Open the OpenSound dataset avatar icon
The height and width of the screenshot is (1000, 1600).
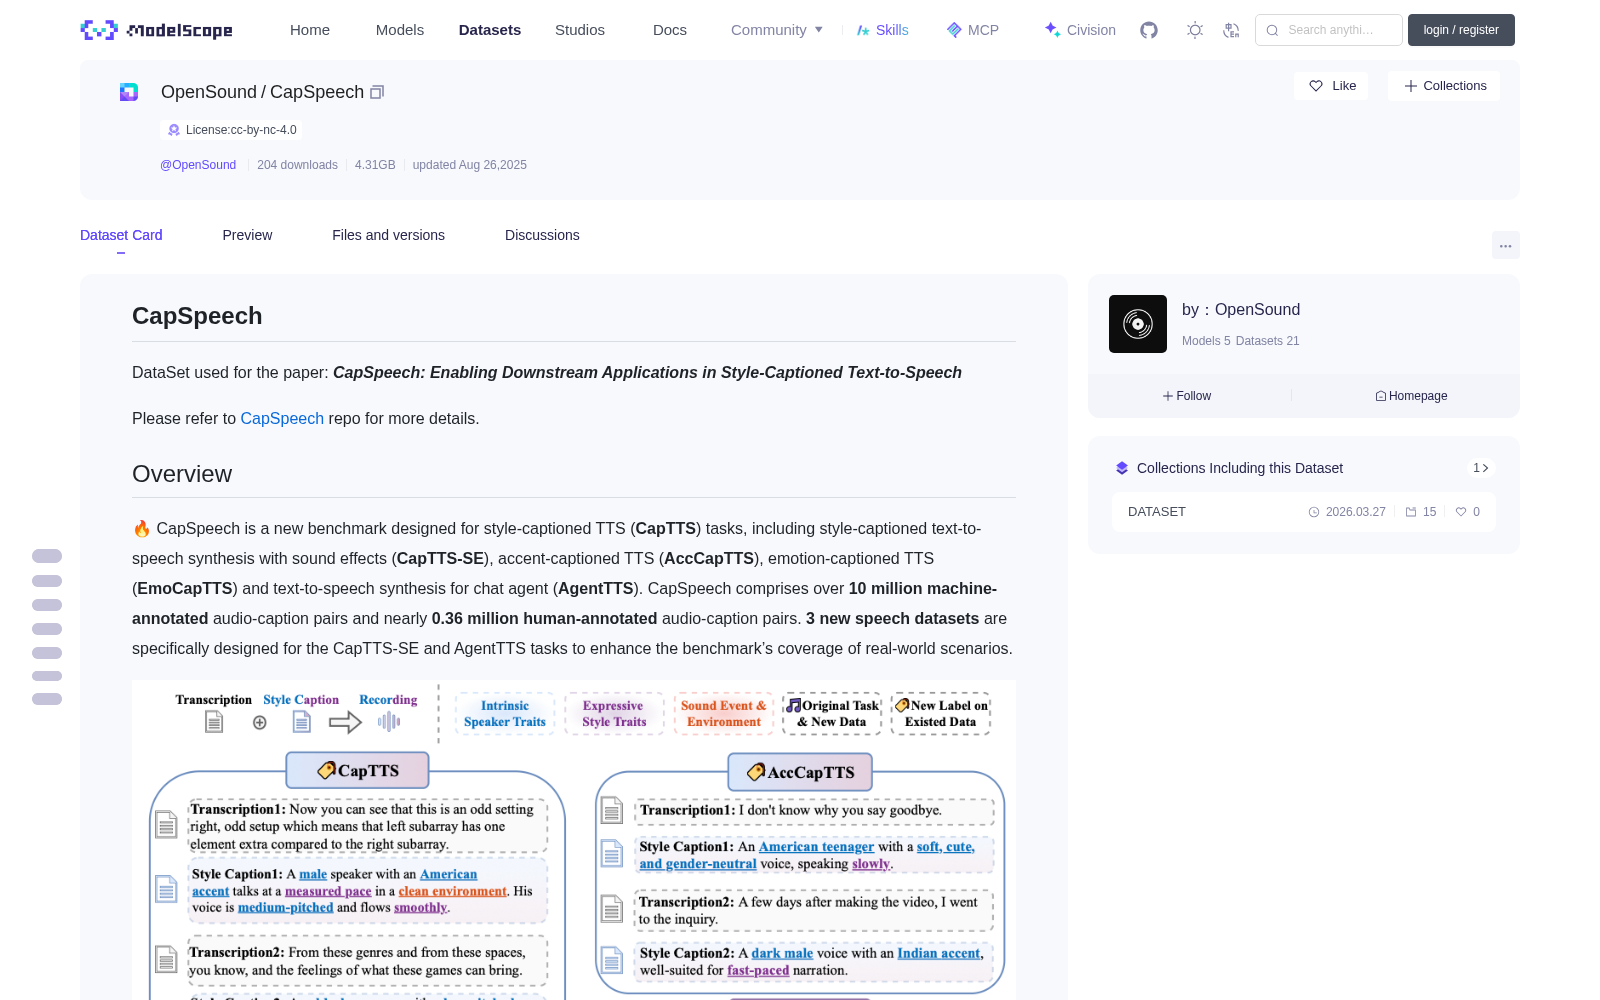point(129,92)
